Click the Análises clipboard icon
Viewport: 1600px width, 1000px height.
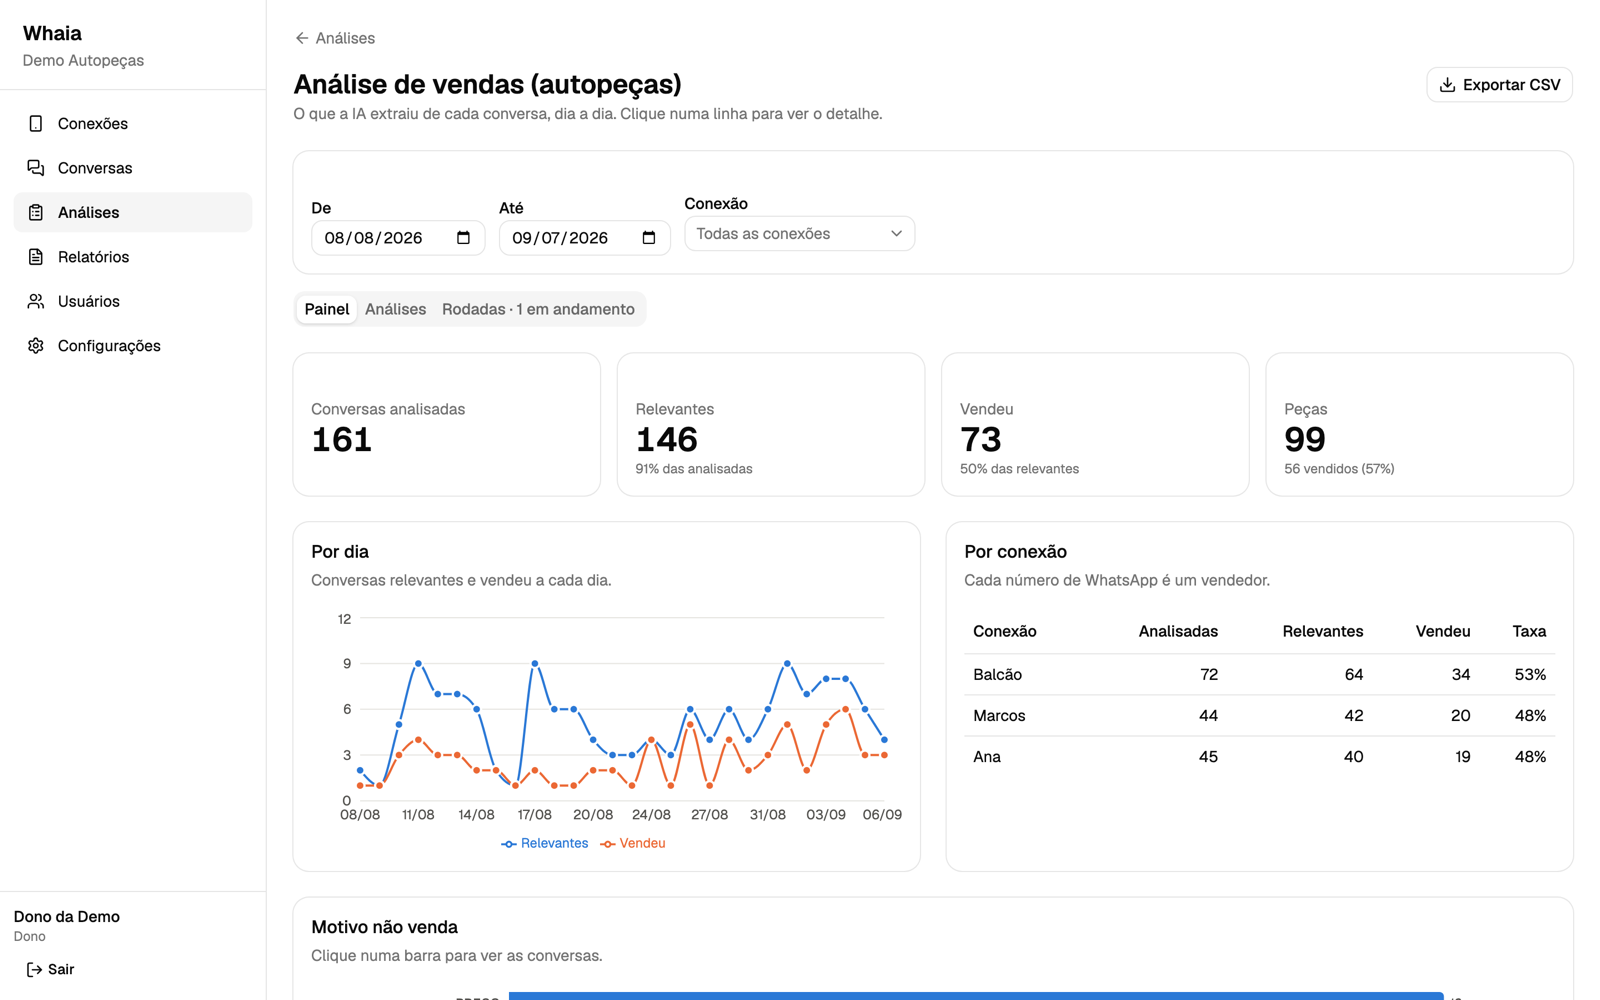click(x=36, y=212)
